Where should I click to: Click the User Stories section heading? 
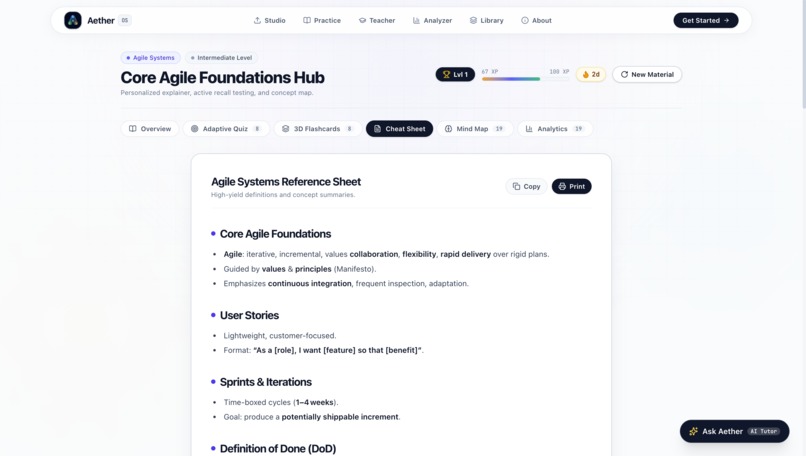point(249,315)
